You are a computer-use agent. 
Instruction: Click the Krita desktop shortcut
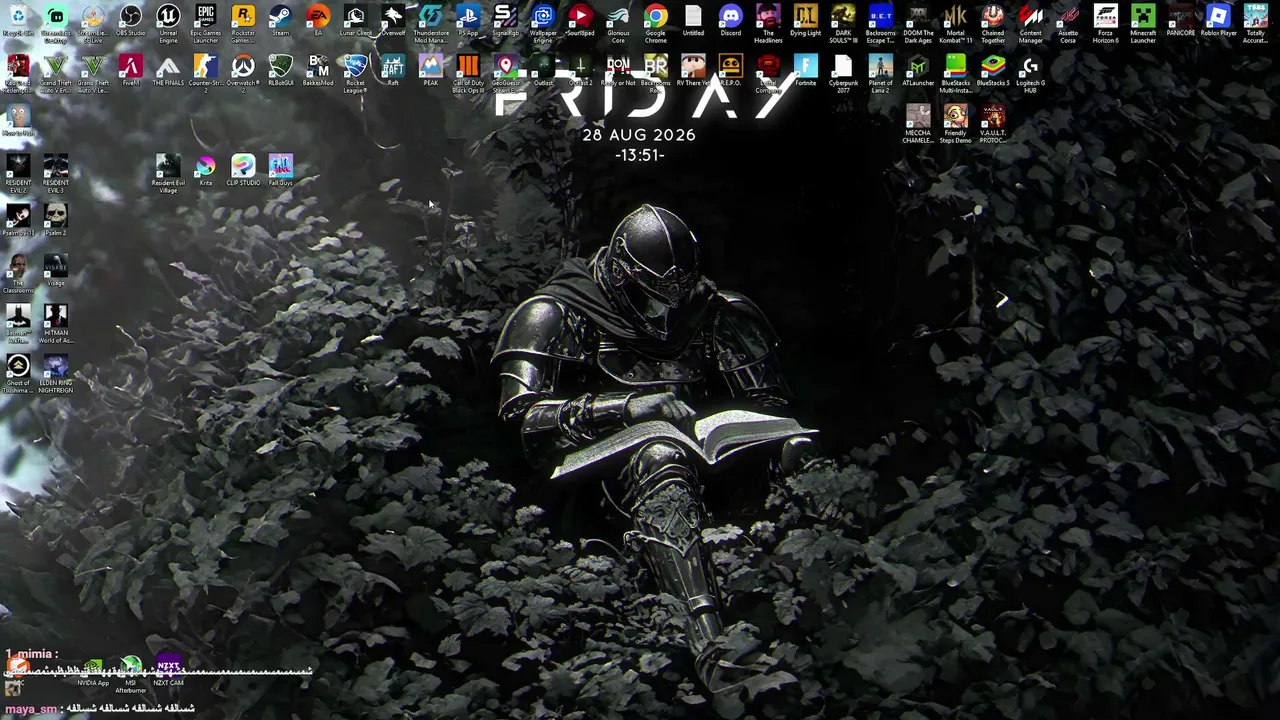coord(206,171)
